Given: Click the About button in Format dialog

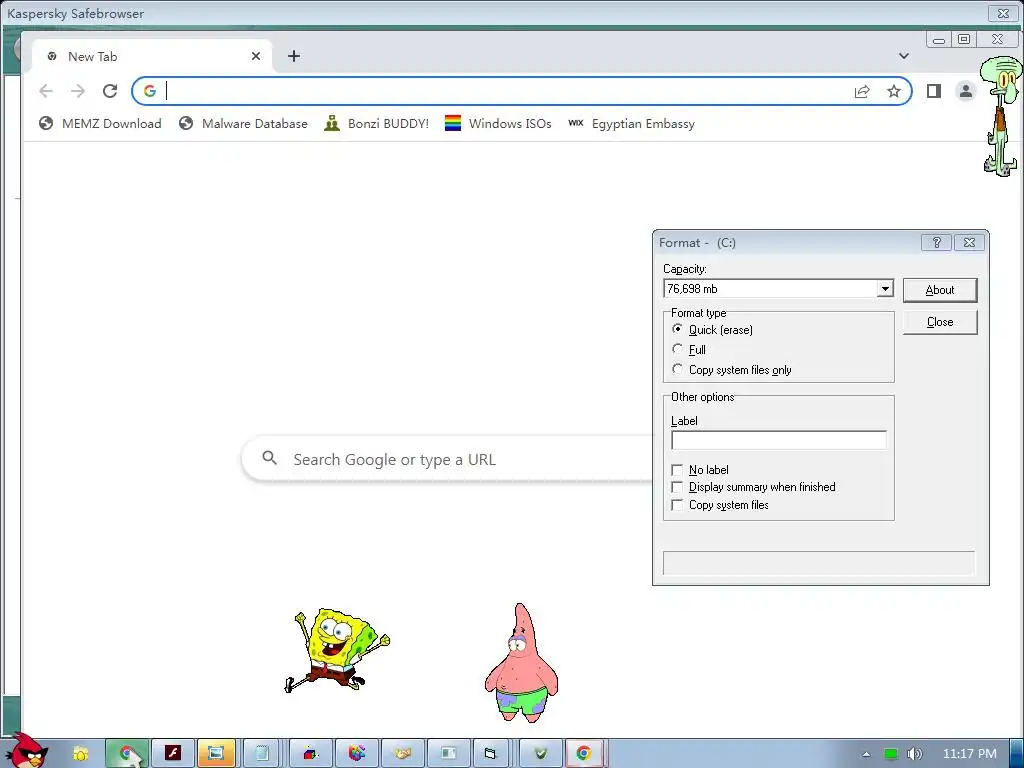Looking at the screenshot, I should (x=940, y=290).
